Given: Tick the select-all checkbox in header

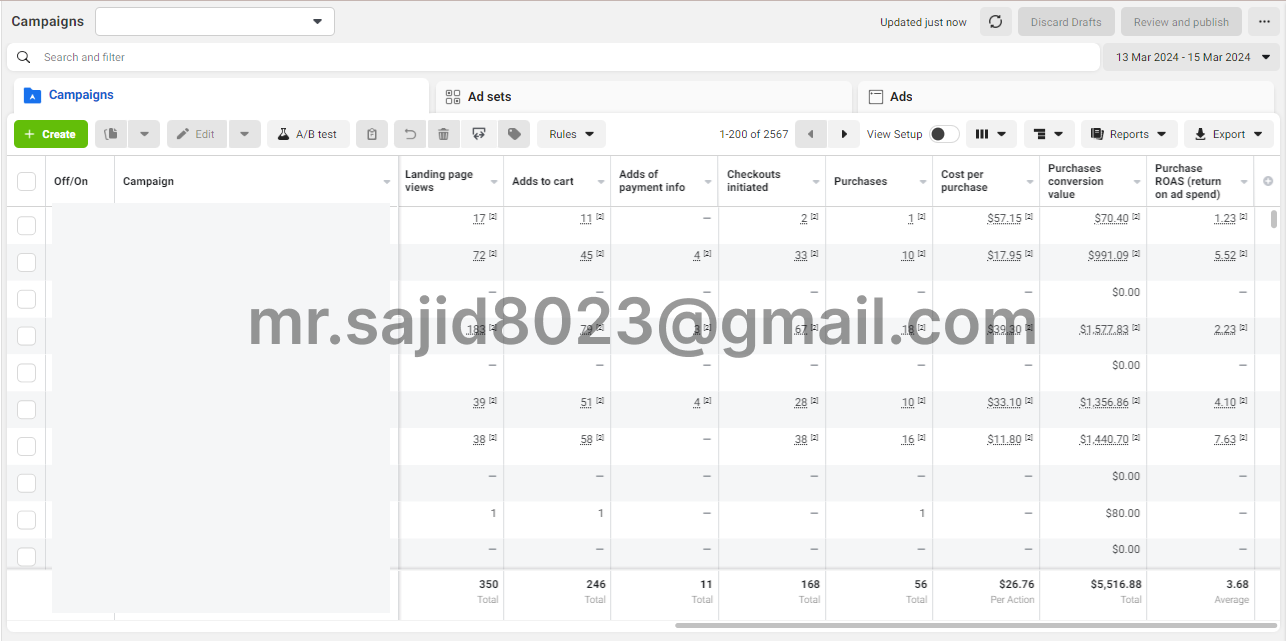Looking at the screenshot, I should pos(26,181).
